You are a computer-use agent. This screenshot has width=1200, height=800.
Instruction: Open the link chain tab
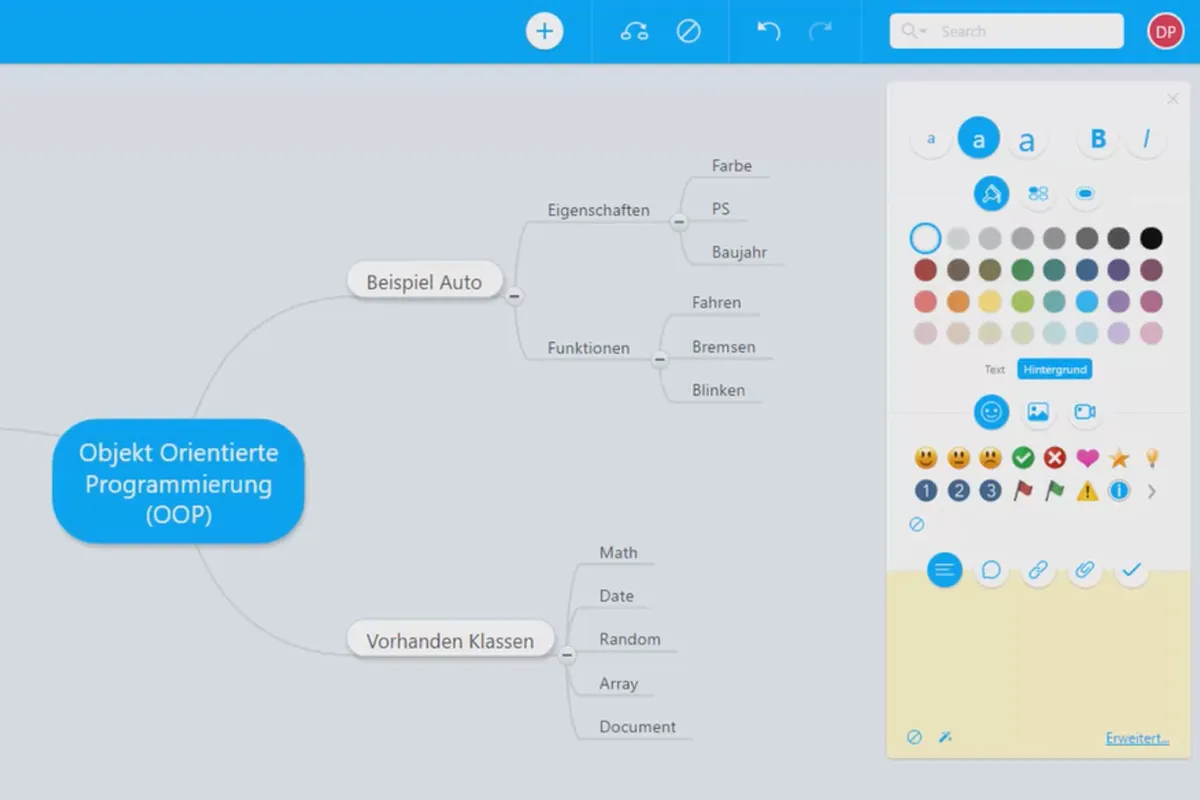coord(1038,570)
